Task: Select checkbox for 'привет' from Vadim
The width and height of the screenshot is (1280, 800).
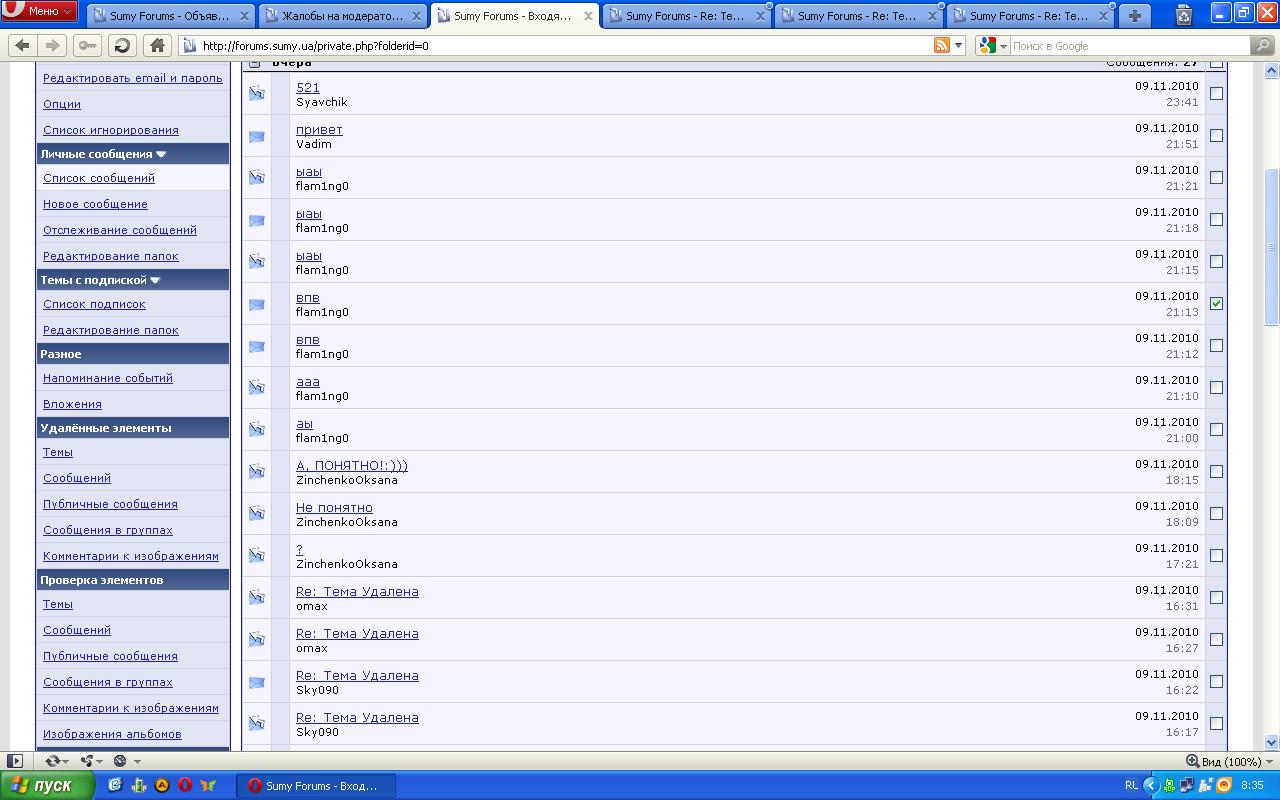Action: [1216, 136]
